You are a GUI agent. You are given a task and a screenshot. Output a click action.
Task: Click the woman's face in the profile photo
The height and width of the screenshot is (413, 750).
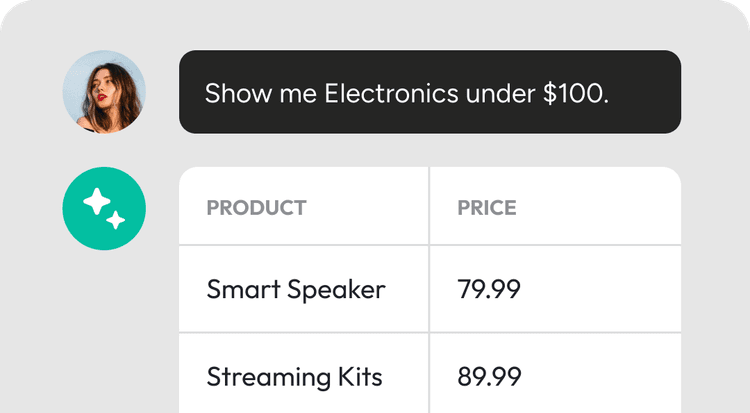(x=100, y=90)
